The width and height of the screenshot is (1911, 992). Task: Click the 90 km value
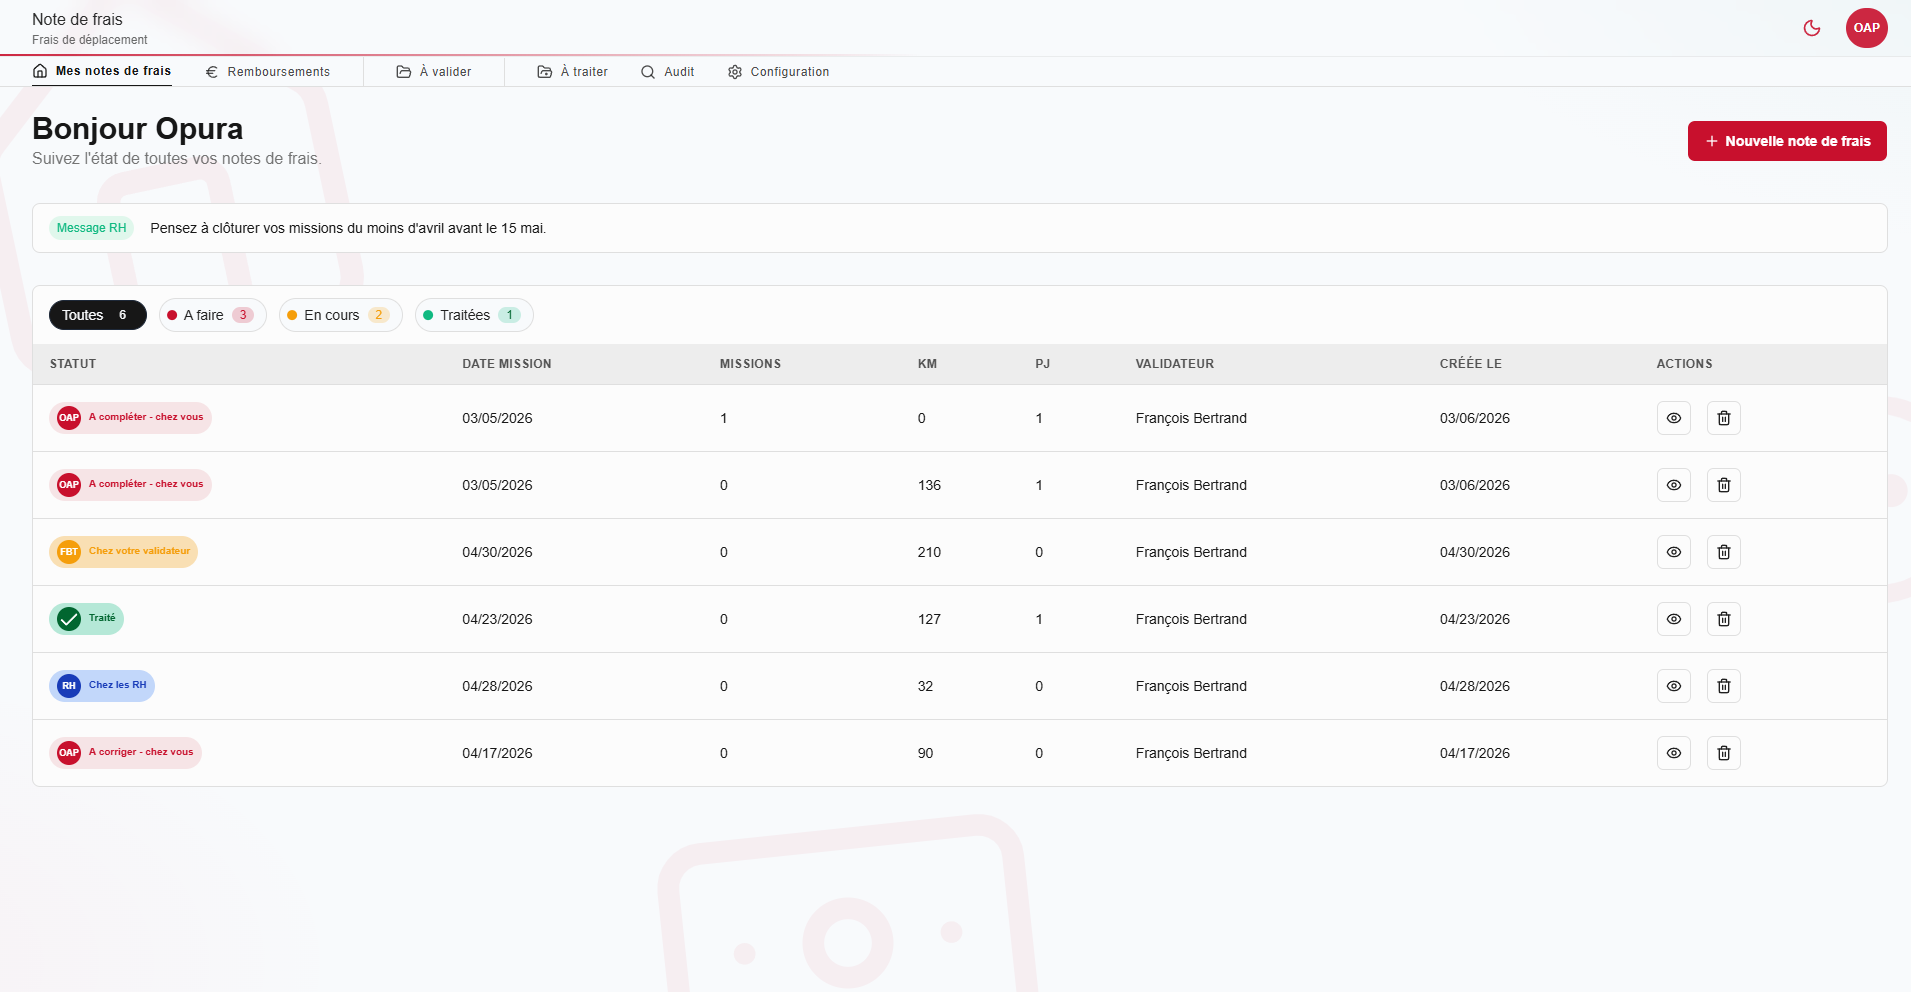925,753
